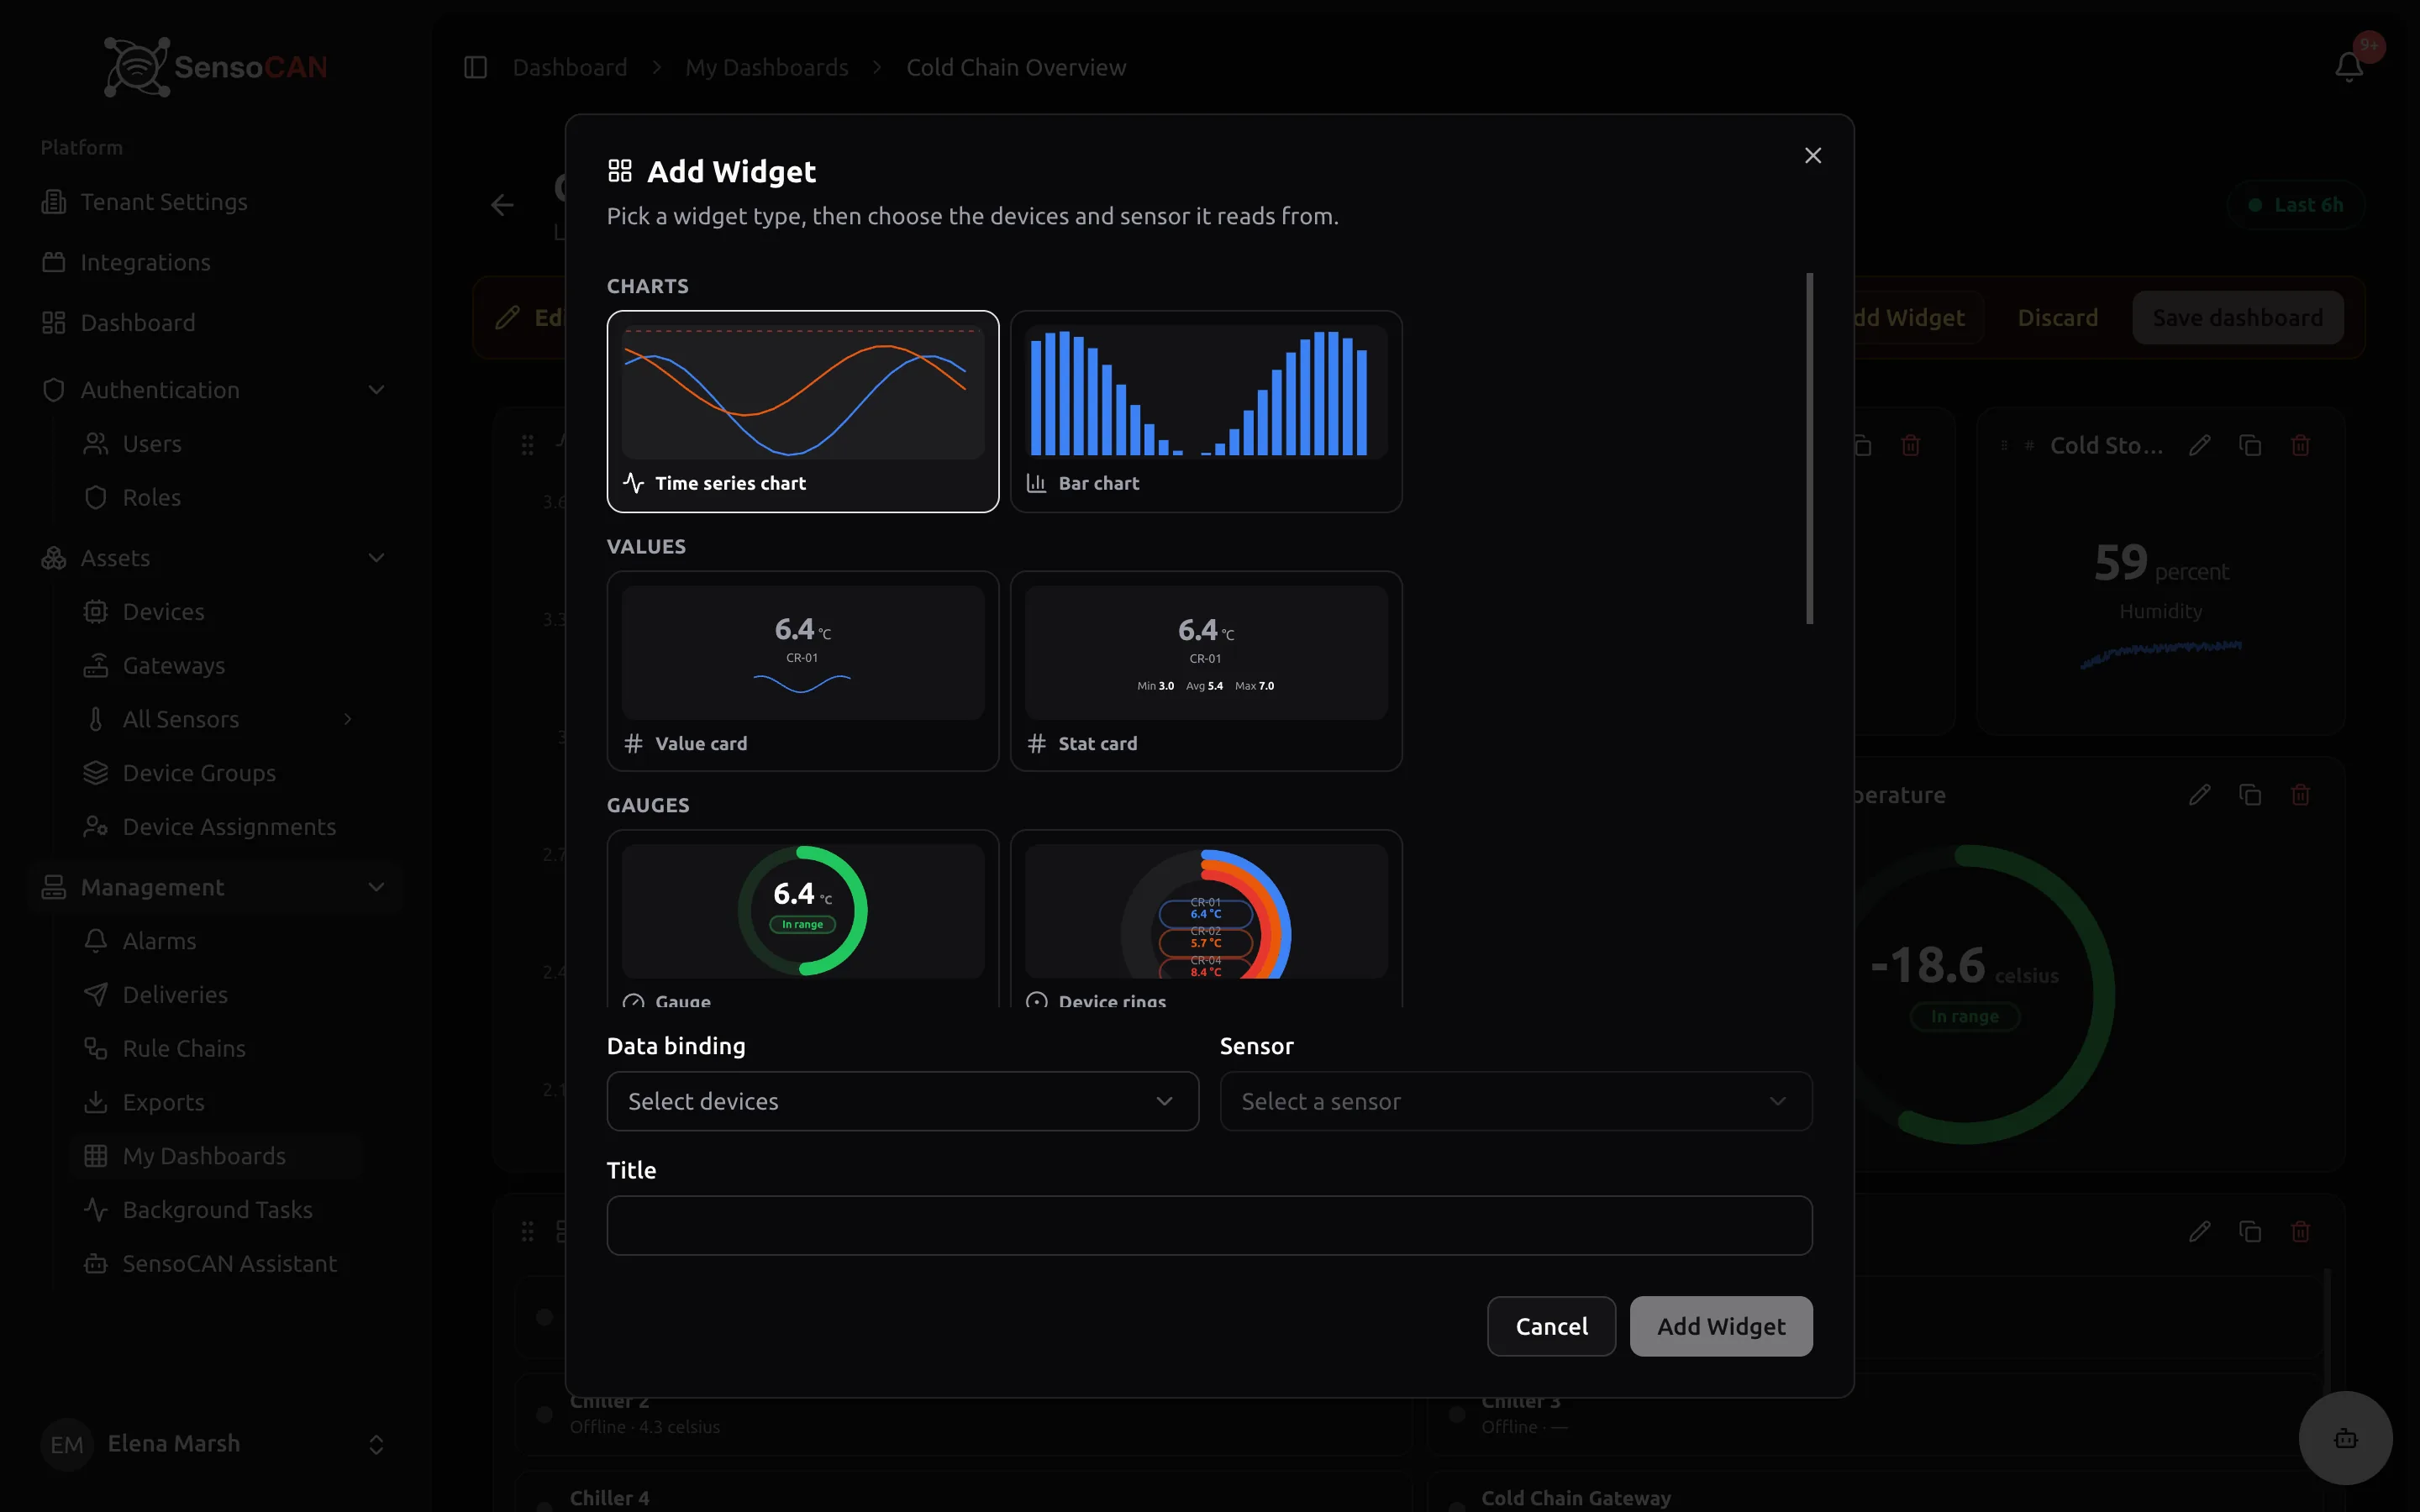Click Discard in the edit bar
2420x1512 pixels.
pyautogui.click(x=2057, y=318)
